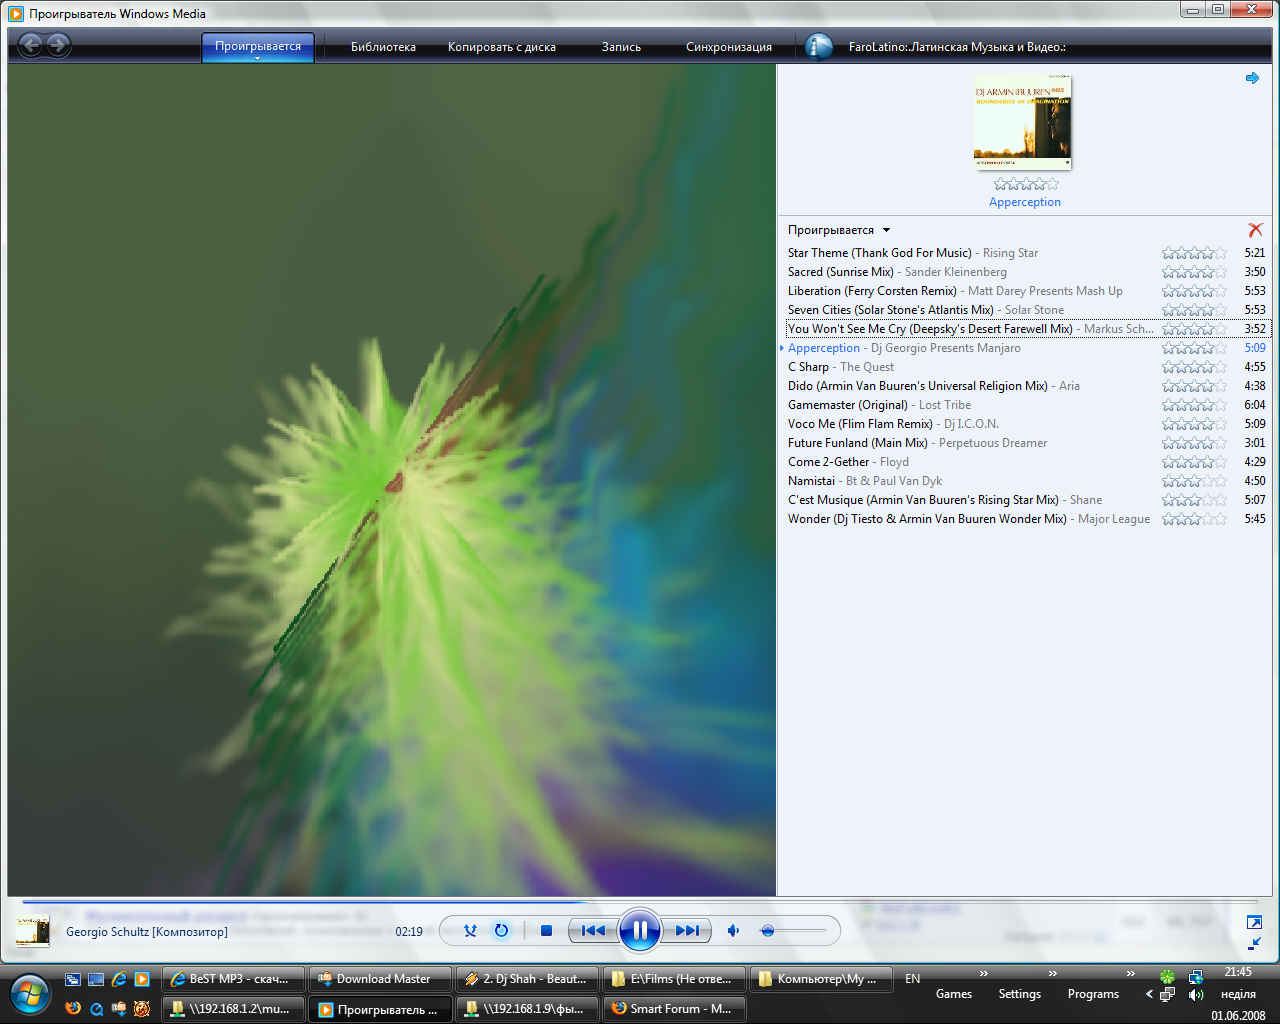Go back with the back arrow
This screenshot has width=1280, height=1024.
click(31, 45)
